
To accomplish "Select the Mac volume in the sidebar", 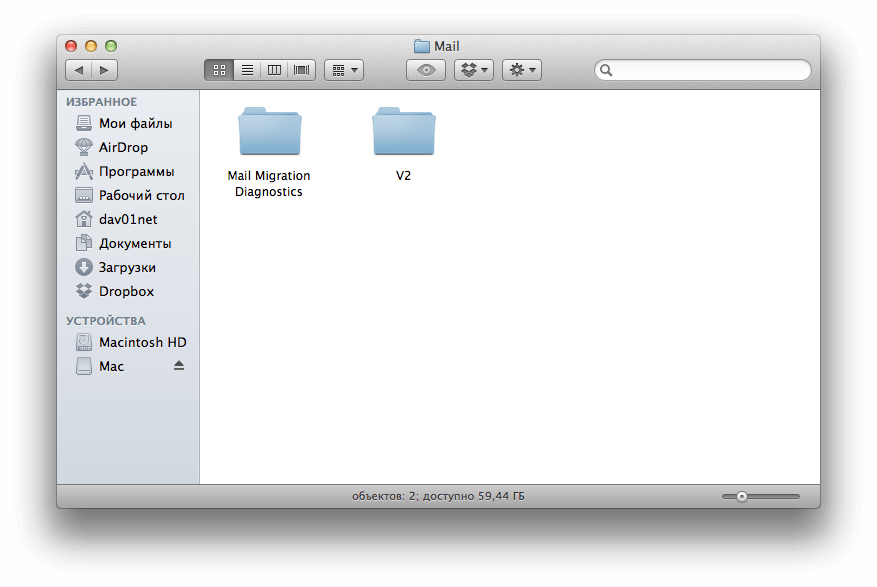I will 128,366.
